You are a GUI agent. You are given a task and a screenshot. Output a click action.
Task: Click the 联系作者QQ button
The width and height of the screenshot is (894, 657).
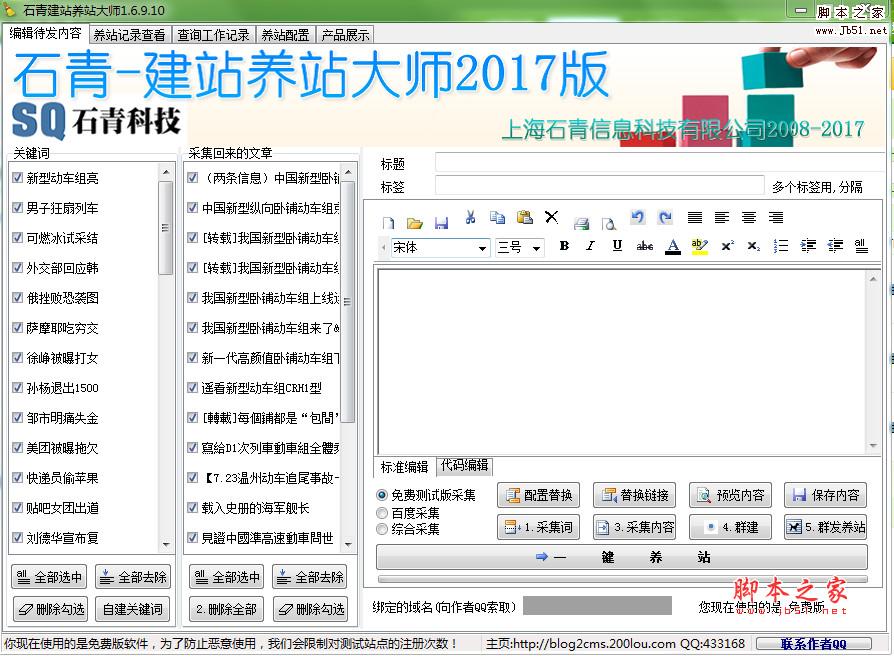(x=813, y=644)
